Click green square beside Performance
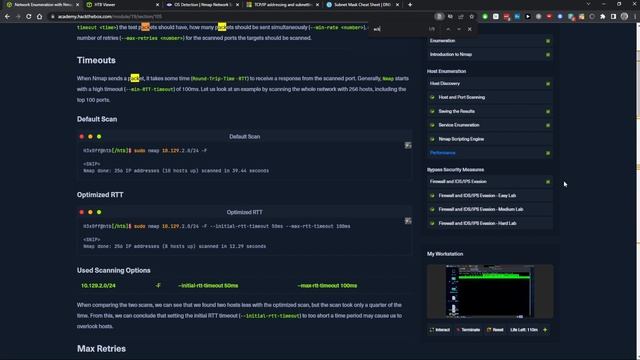Image resolution: width=640 pixels, height=360 pixels. (548, 153)
